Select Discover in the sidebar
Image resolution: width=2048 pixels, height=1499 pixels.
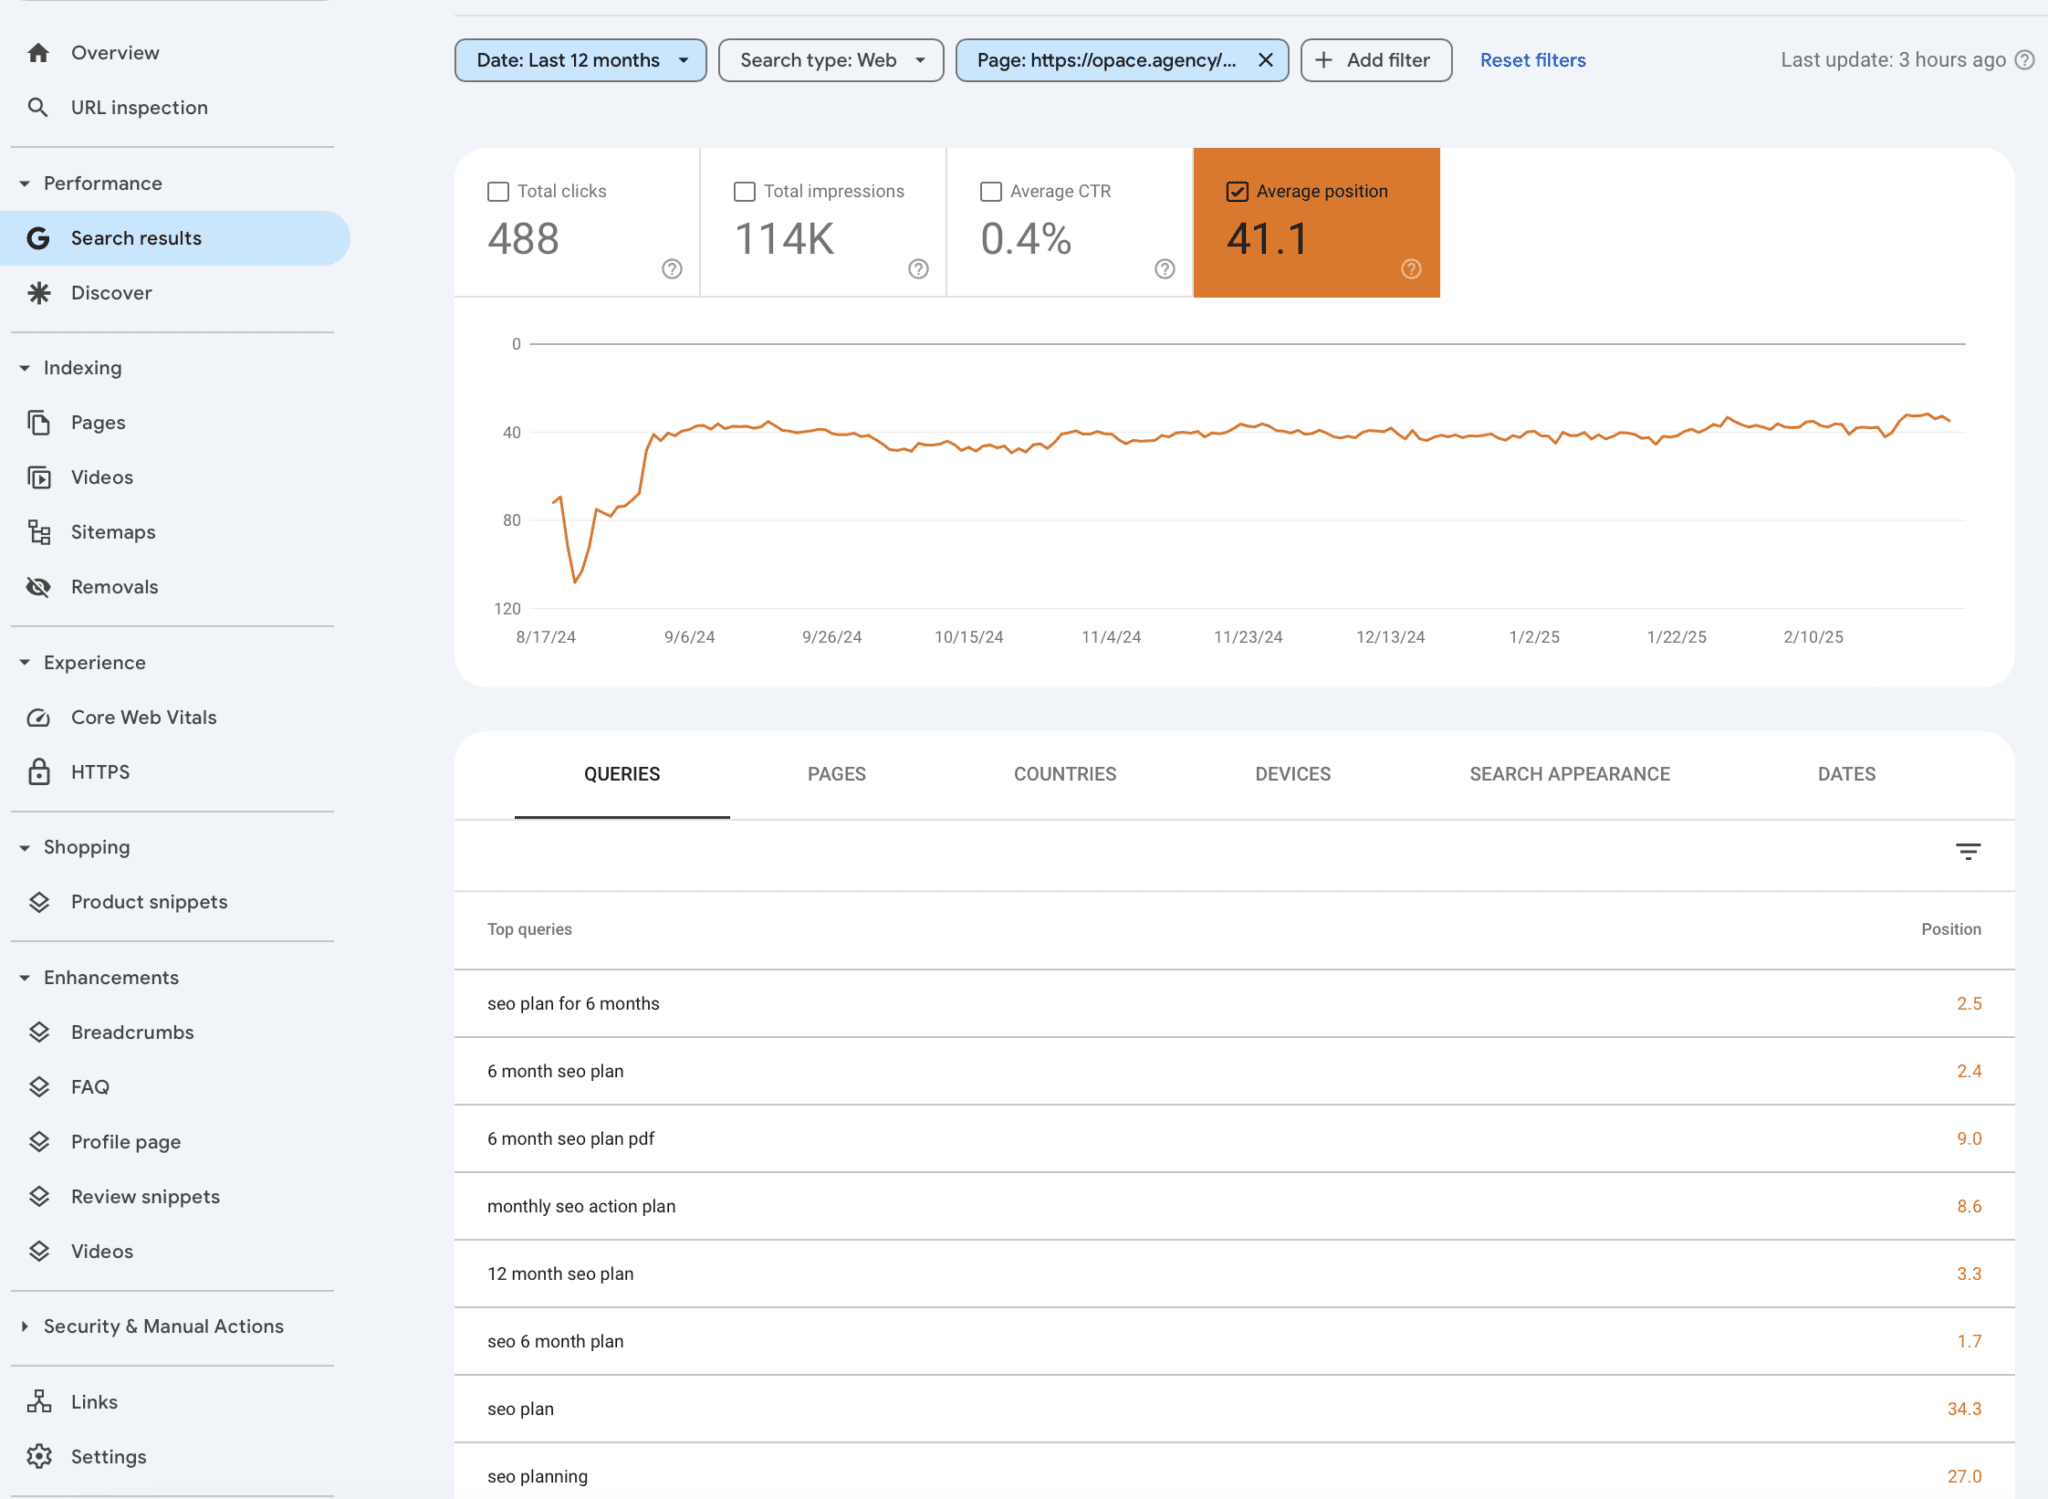(x=111, y=292)
